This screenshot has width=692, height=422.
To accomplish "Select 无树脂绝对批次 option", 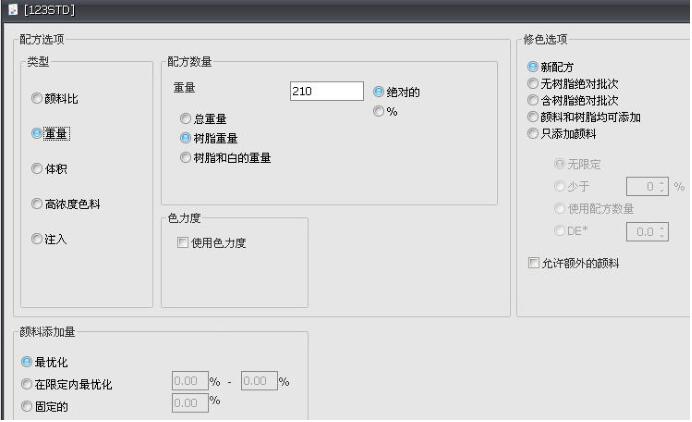I will 533,83.
